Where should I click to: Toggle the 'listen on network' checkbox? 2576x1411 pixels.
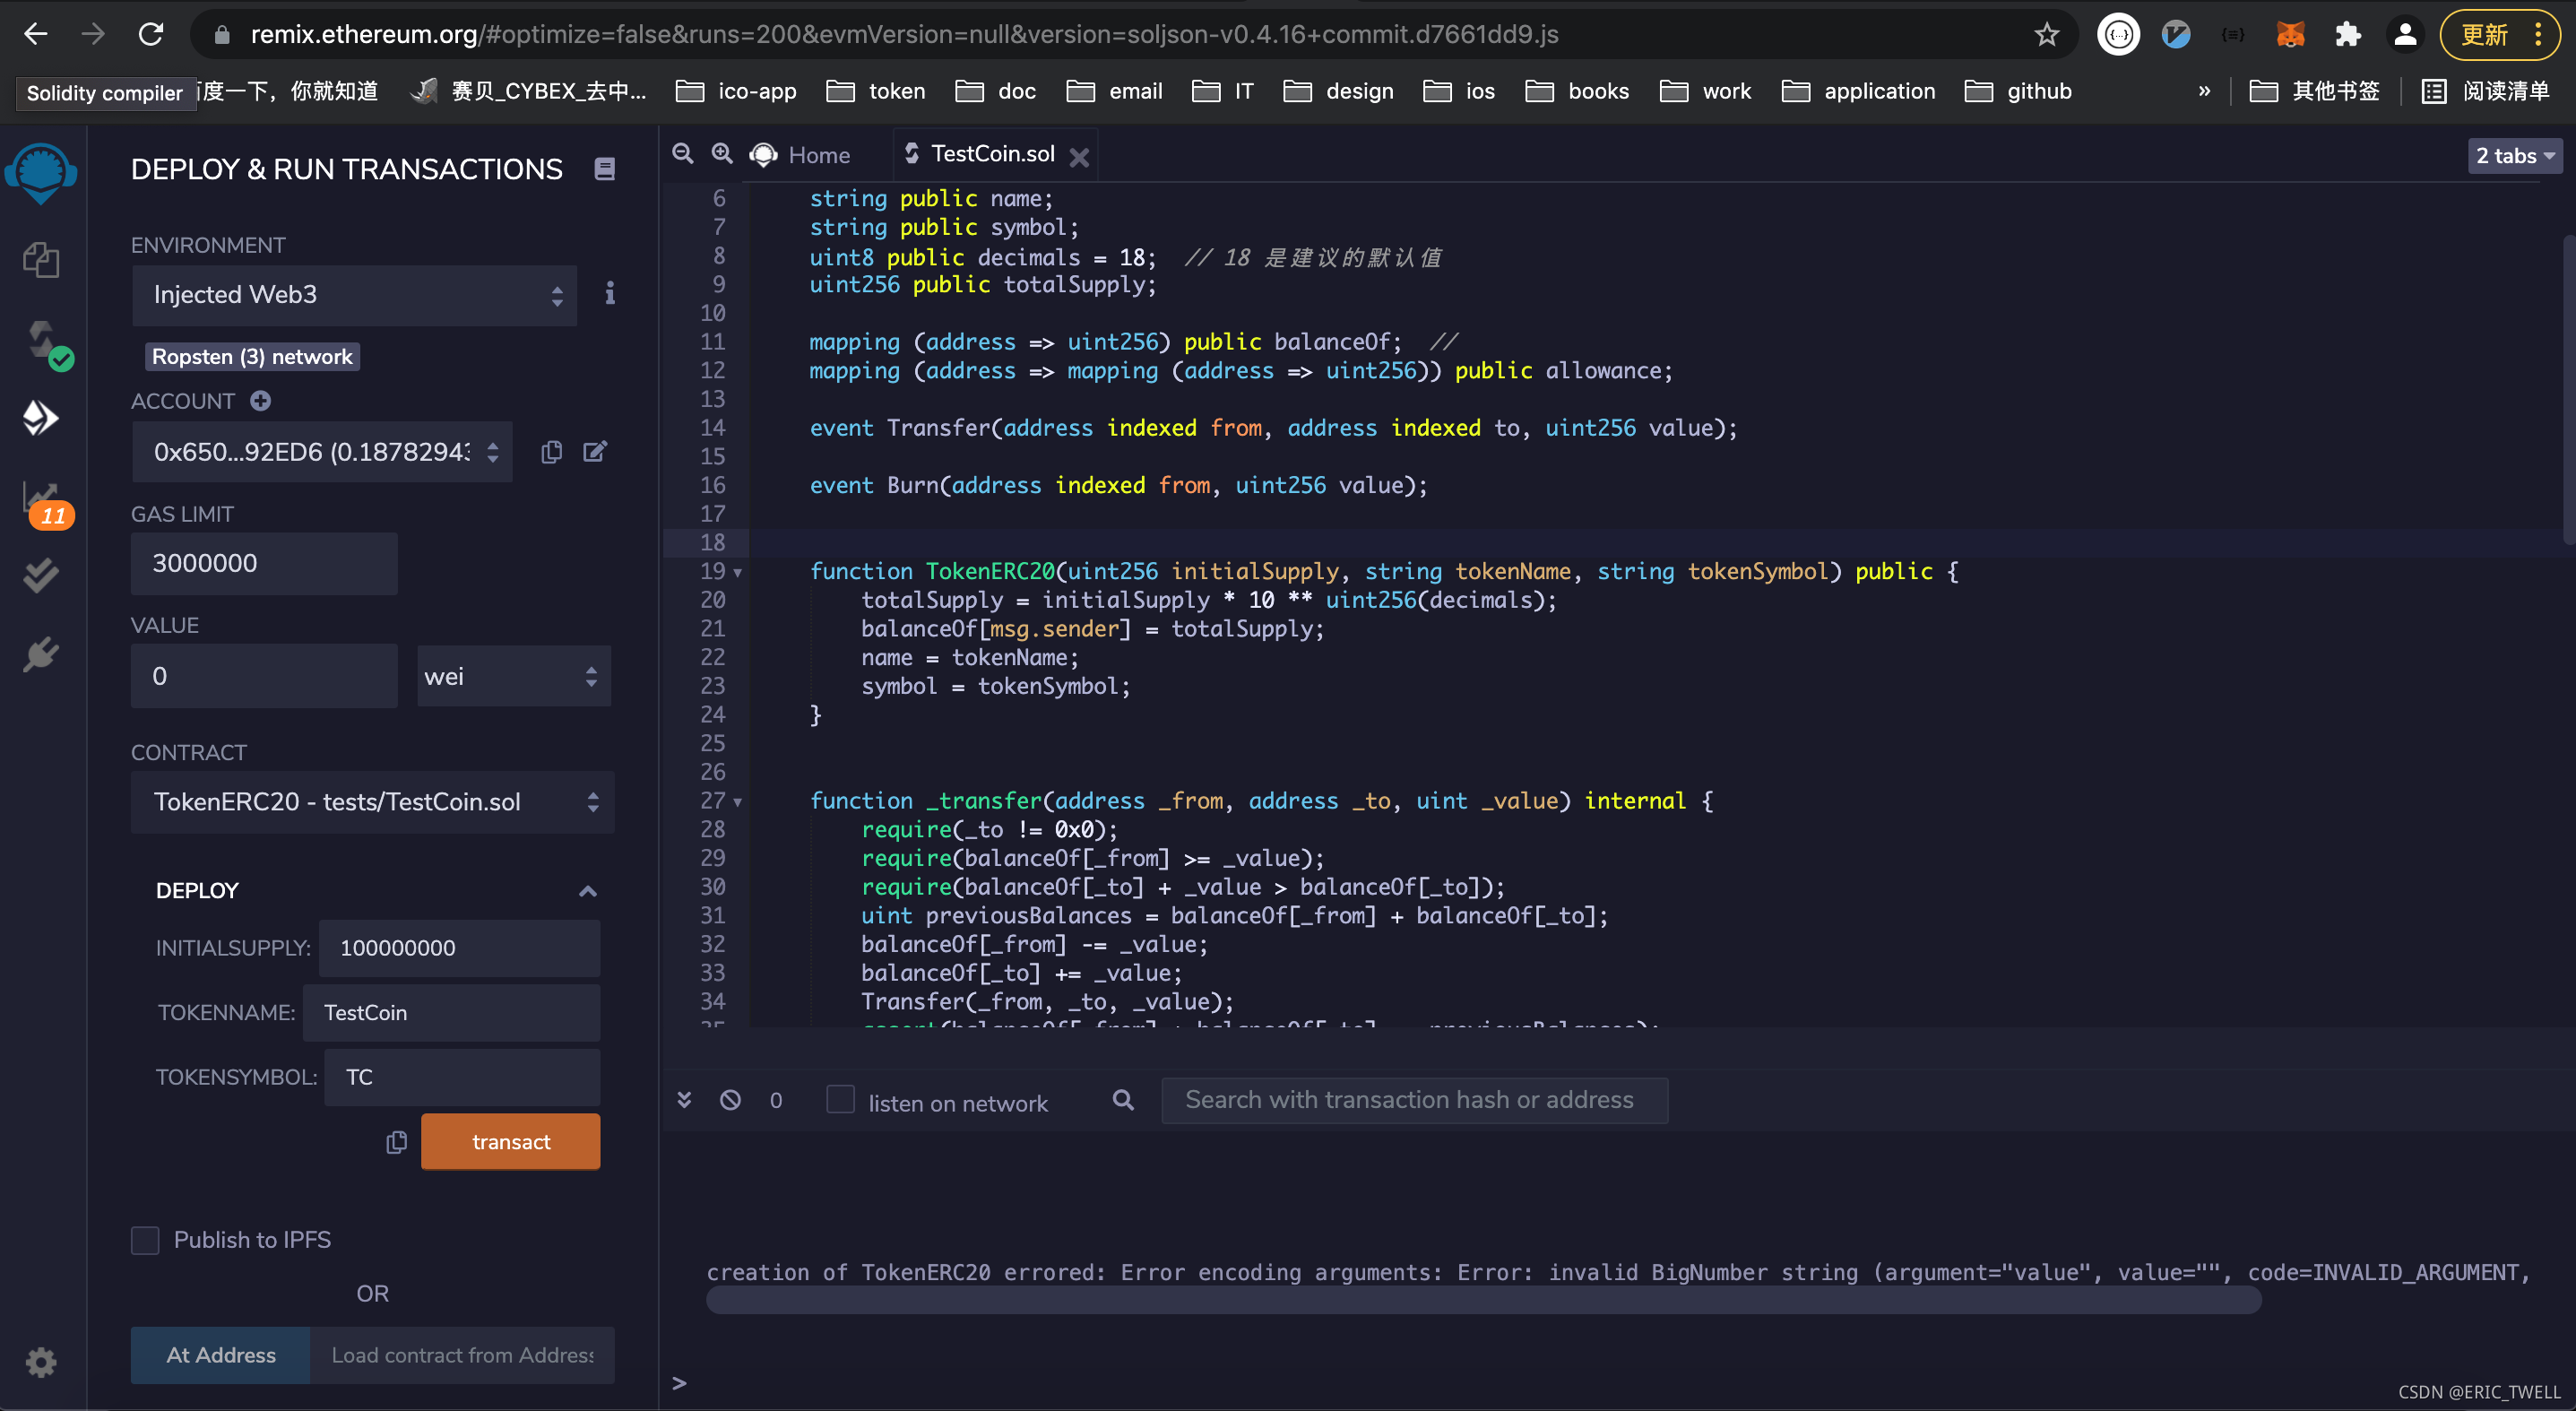(839, 1098)
